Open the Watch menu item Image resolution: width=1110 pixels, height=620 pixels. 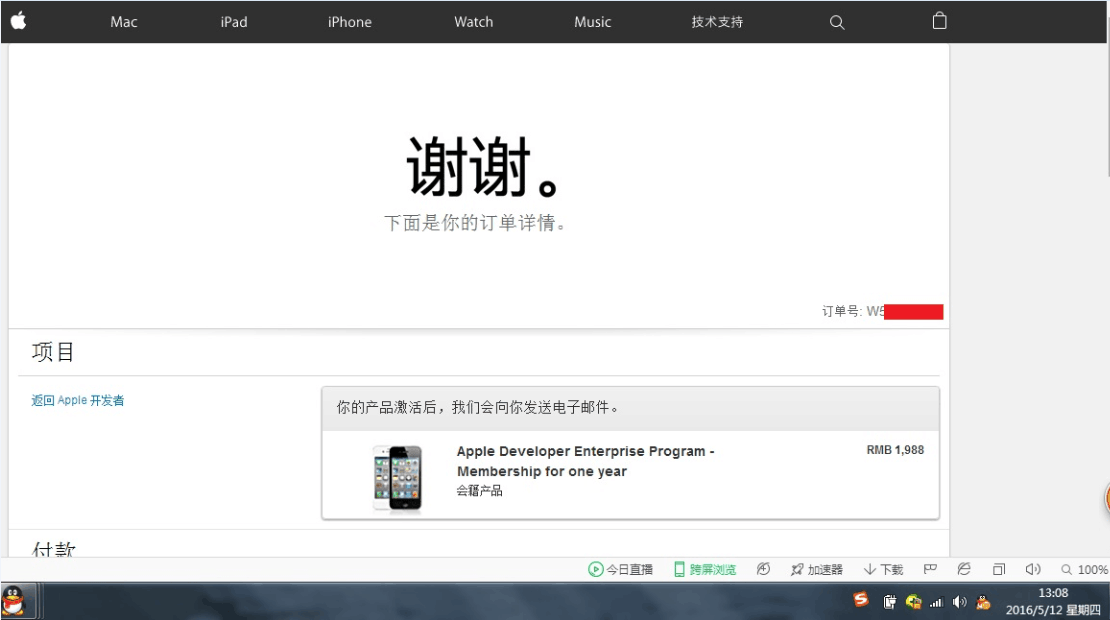[474, 22]
